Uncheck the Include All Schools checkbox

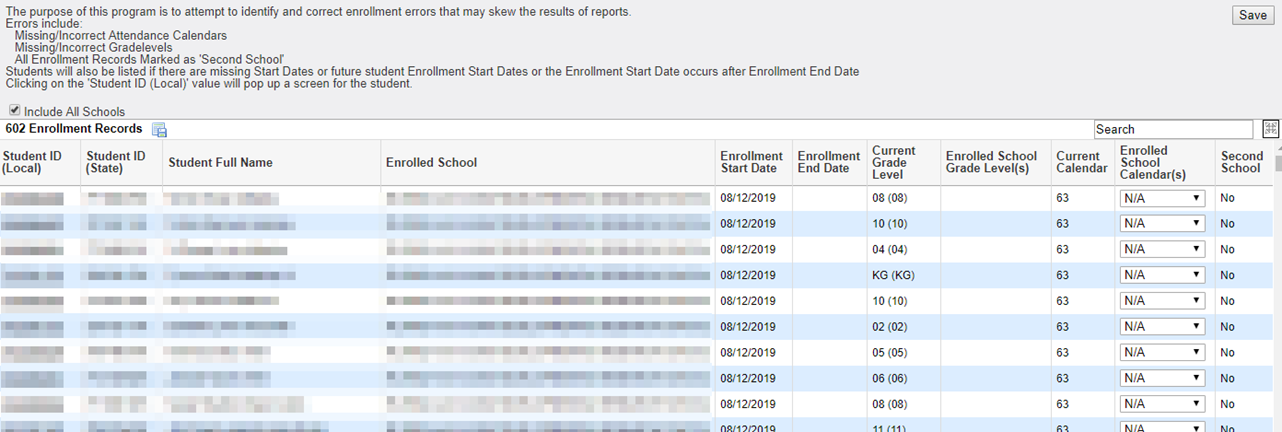[x=14, y=111]
